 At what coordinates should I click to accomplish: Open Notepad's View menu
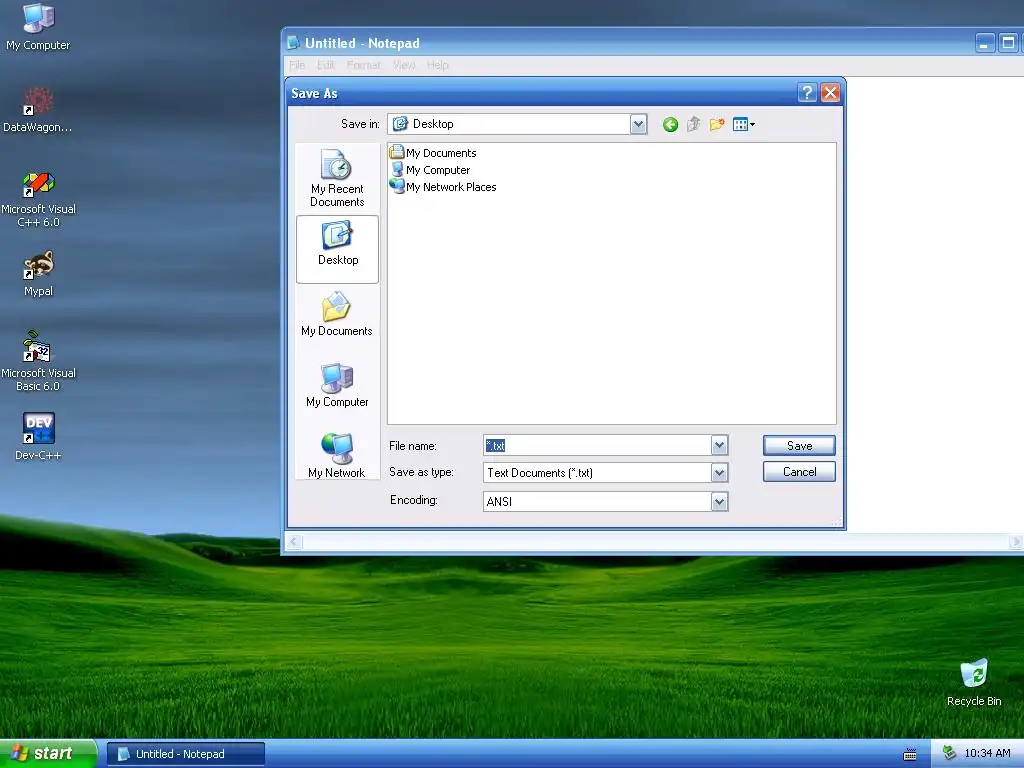pyautogui.click(x=404, y=65)
